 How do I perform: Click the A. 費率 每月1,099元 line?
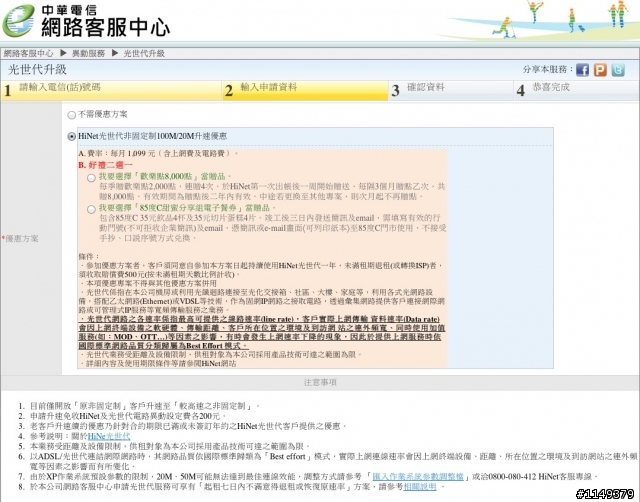tap(157, 153)
